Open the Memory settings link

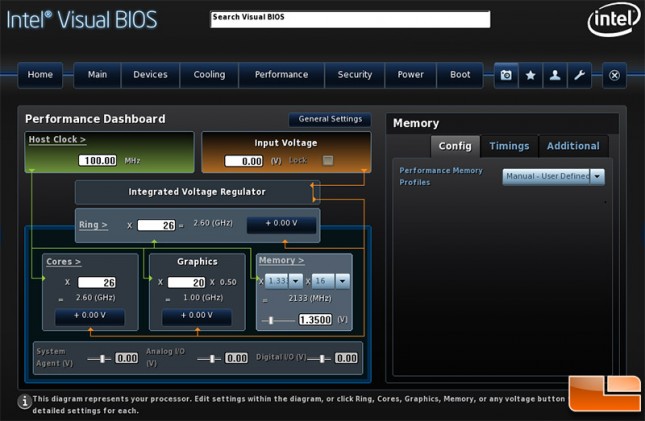pyautogui.click(x=281, y=261)
